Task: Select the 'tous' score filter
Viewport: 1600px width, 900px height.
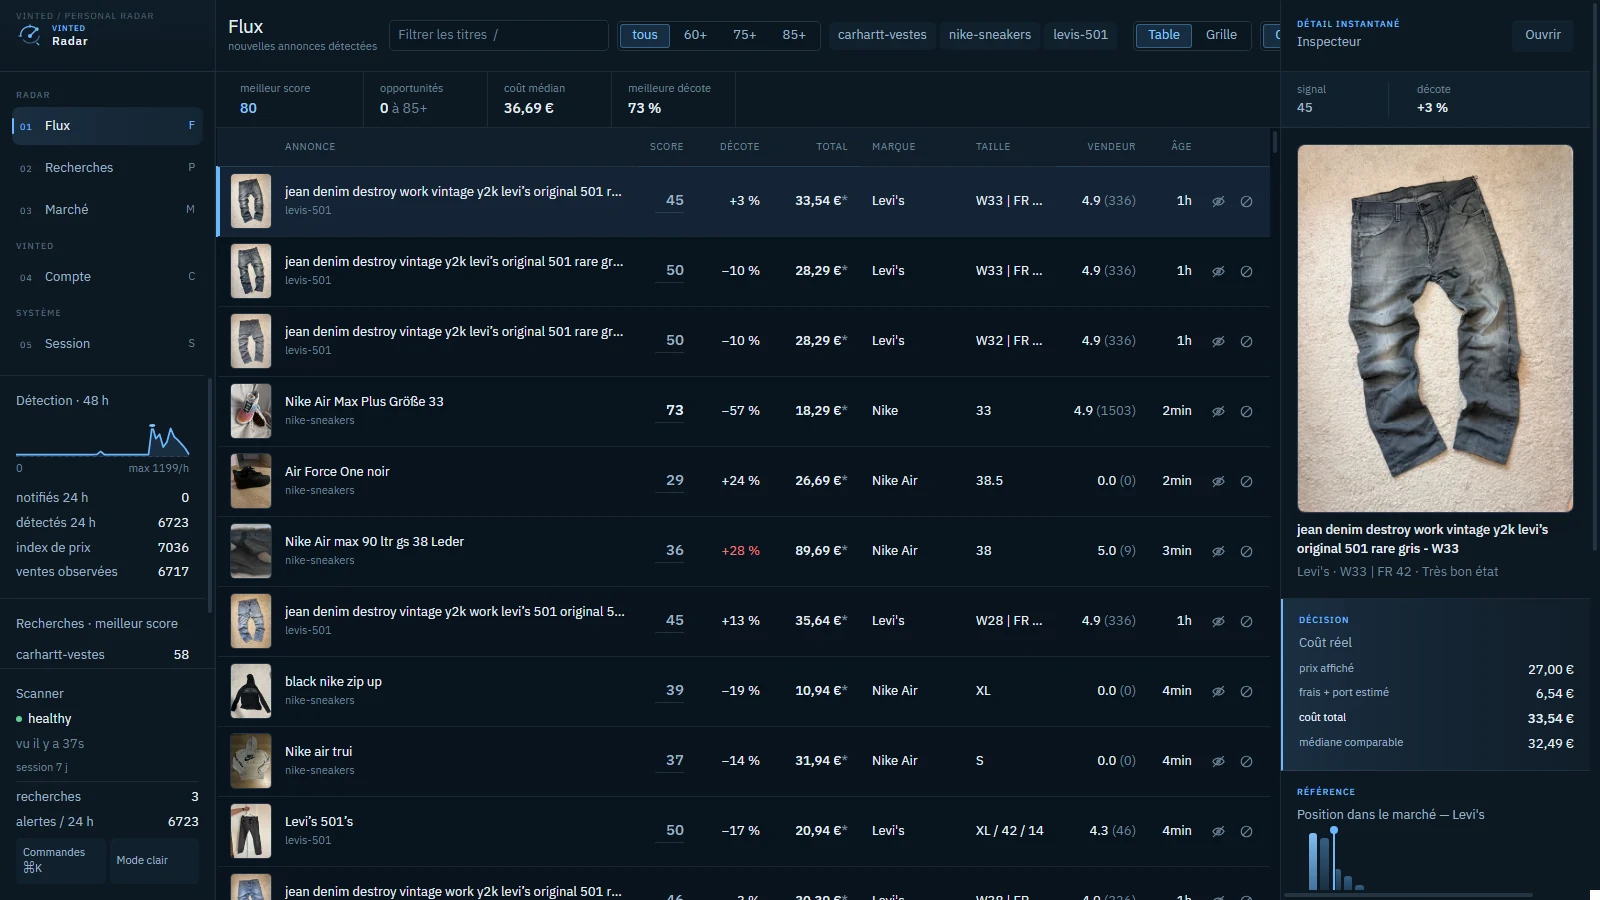Action: (x=645, y=35)
